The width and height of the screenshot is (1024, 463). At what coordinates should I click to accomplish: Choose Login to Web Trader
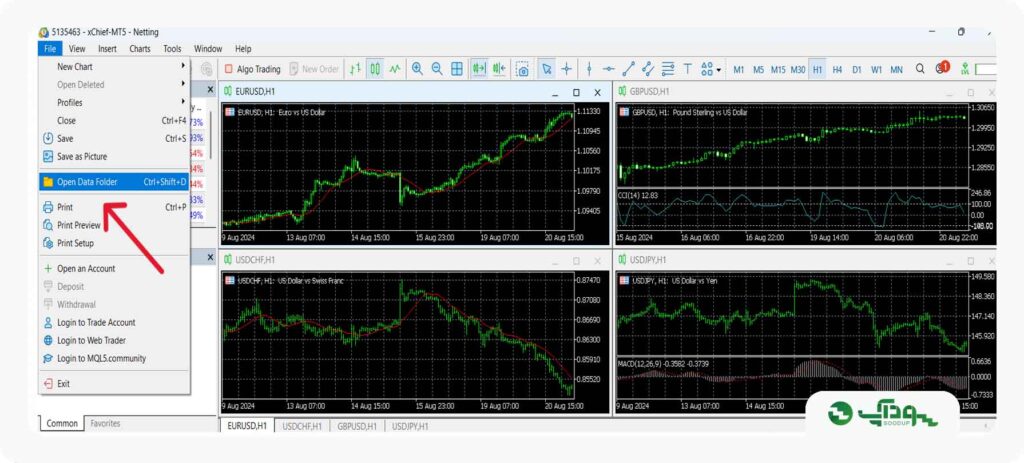[x=114, y=340]
